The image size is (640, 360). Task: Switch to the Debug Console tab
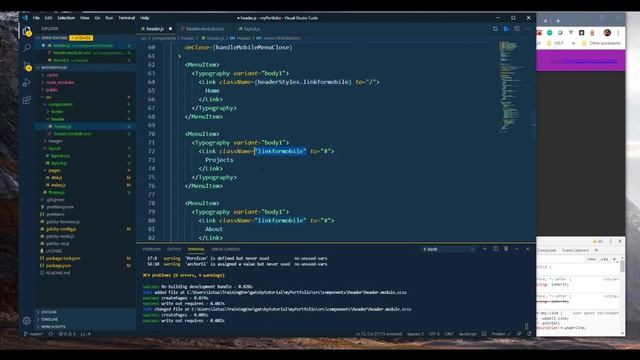pyautogui.click(x=225, y=249)
